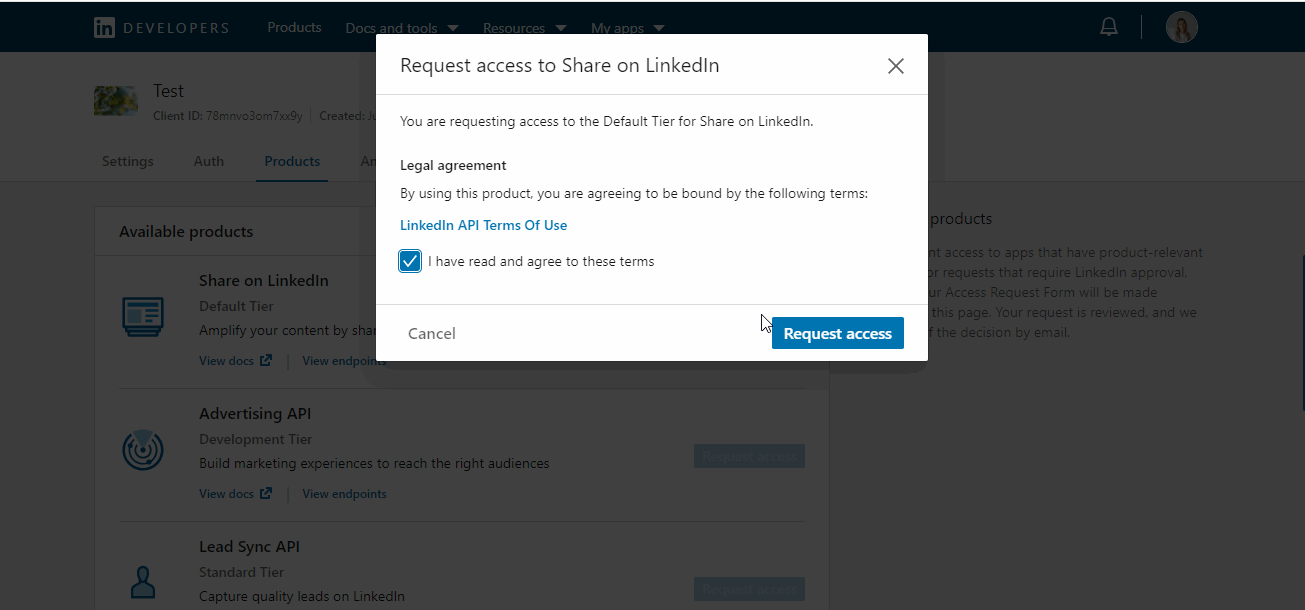The width and height of the screenshot is (1305, 610).
Task: Switch to the Settings tab
Action: tap(128, 161)
